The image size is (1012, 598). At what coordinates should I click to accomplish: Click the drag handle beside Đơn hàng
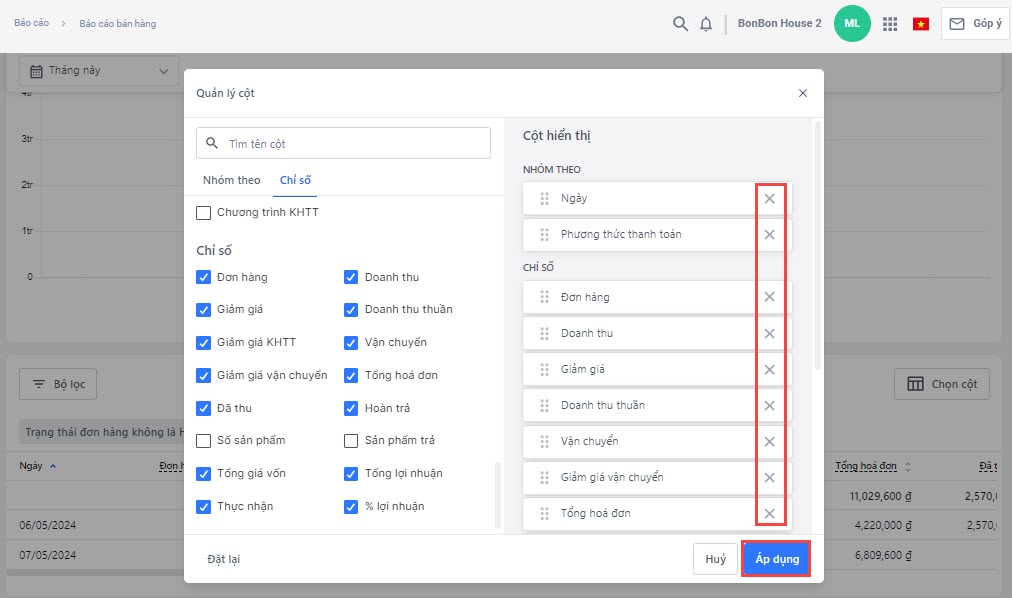coord(544,297)
